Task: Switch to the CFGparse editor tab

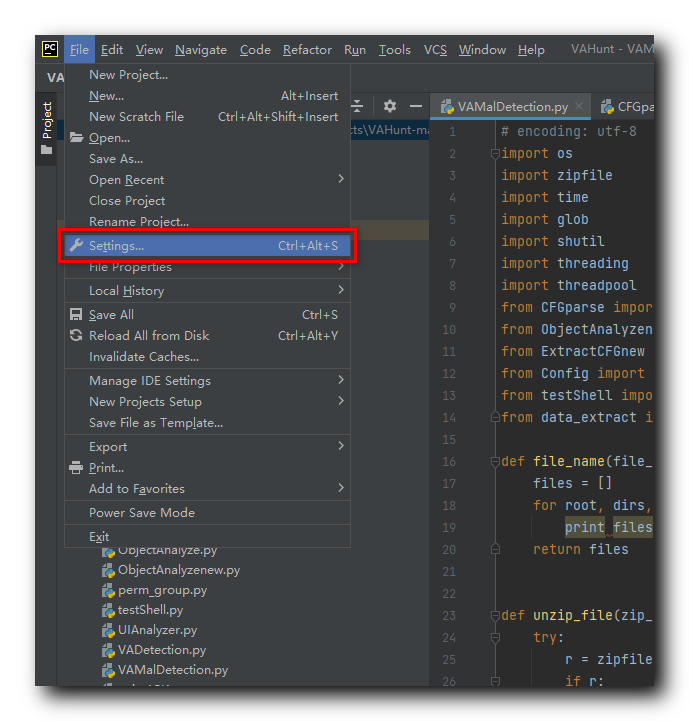Action: (x=625, y=107)
